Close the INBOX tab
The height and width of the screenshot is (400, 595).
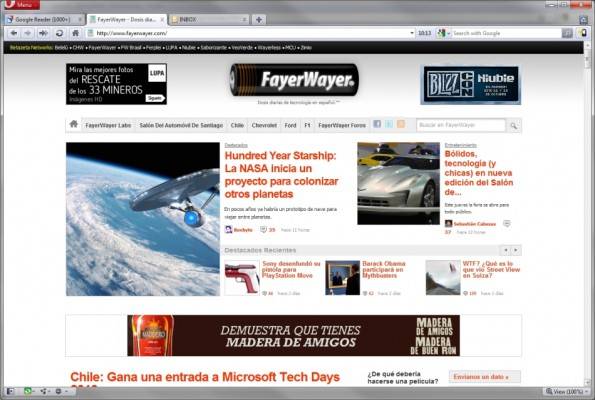244,19
